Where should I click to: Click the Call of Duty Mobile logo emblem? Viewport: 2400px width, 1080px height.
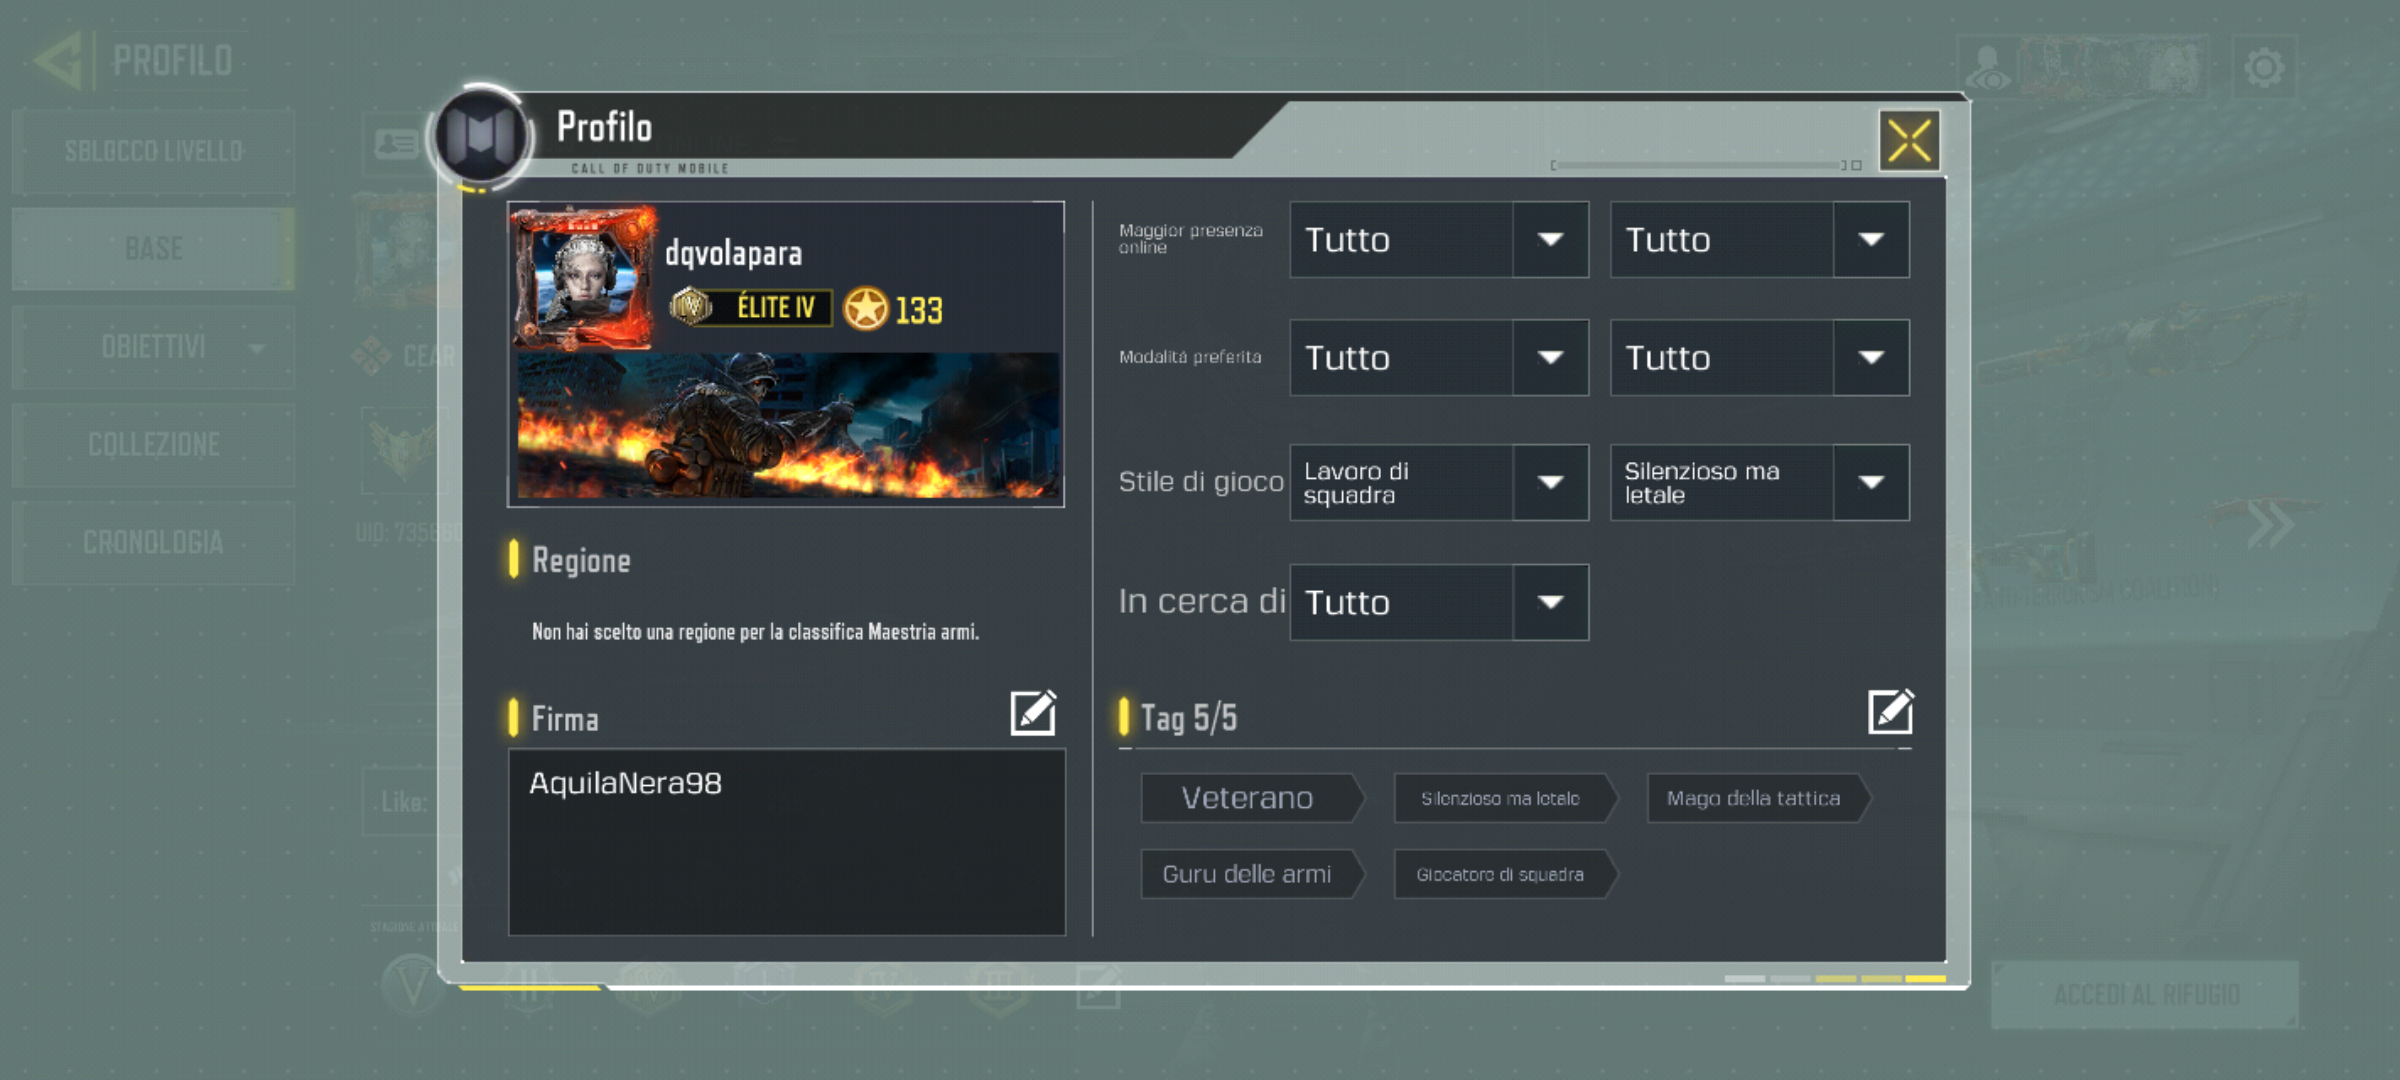pyautogui.click(x=481, y=135)
